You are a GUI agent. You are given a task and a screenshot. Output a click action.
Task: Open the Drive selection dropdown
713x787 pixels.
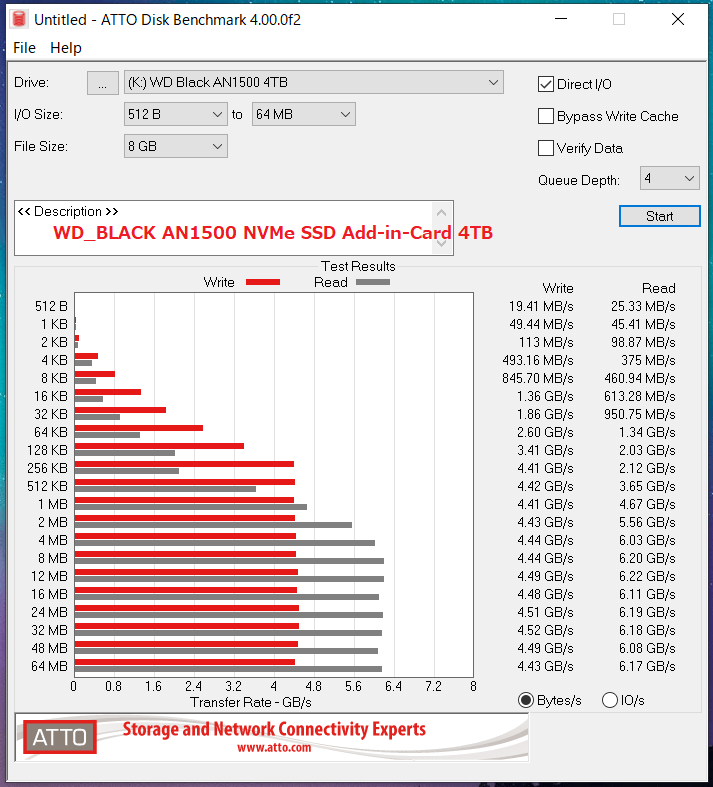tap(314, 82)
